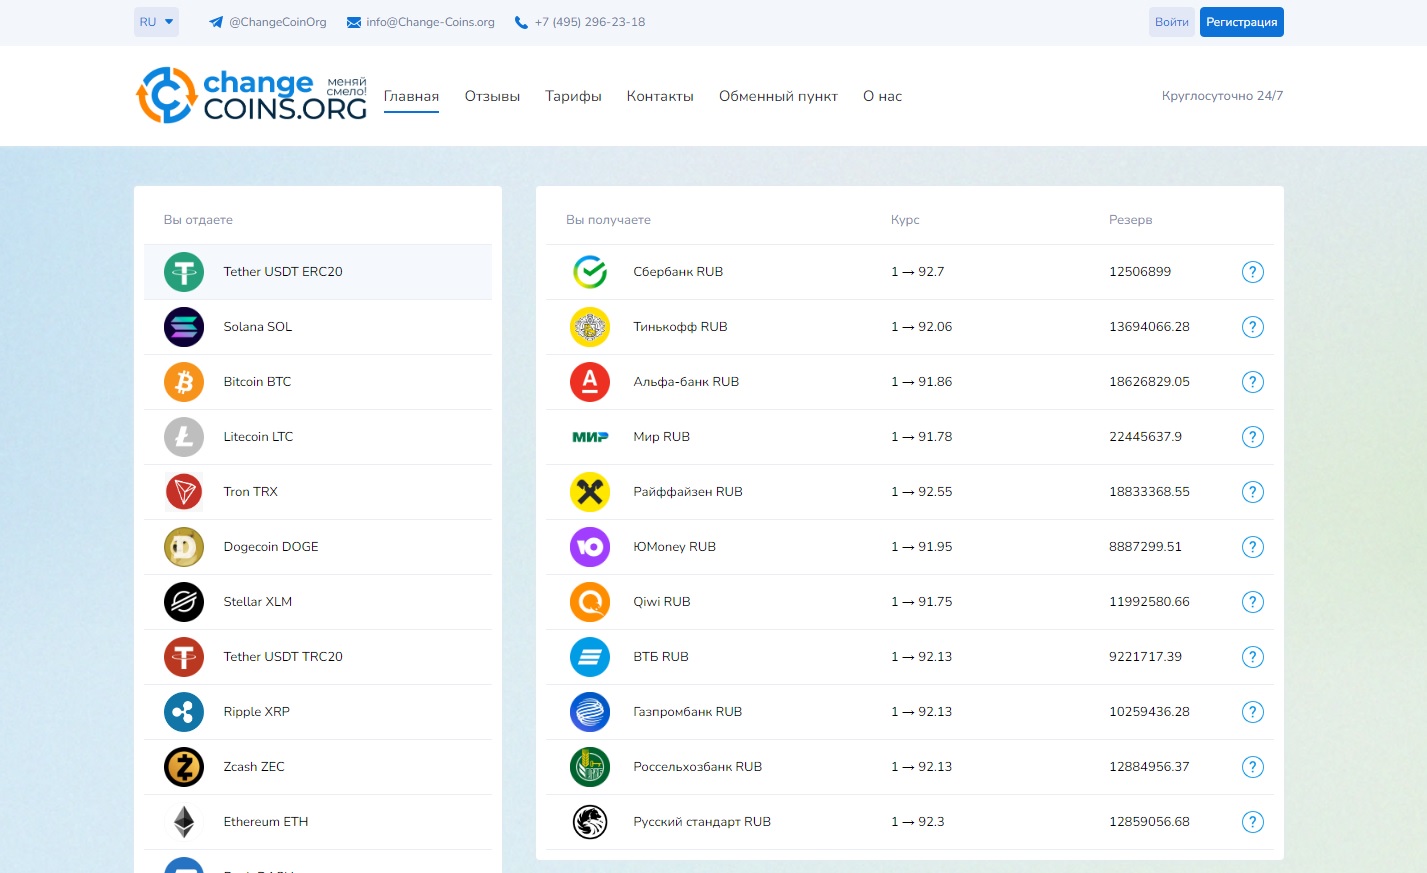This screenshot has width=1427, height=873.
Task: Select the Litecoin LTC coin icon
Action: 184,437
